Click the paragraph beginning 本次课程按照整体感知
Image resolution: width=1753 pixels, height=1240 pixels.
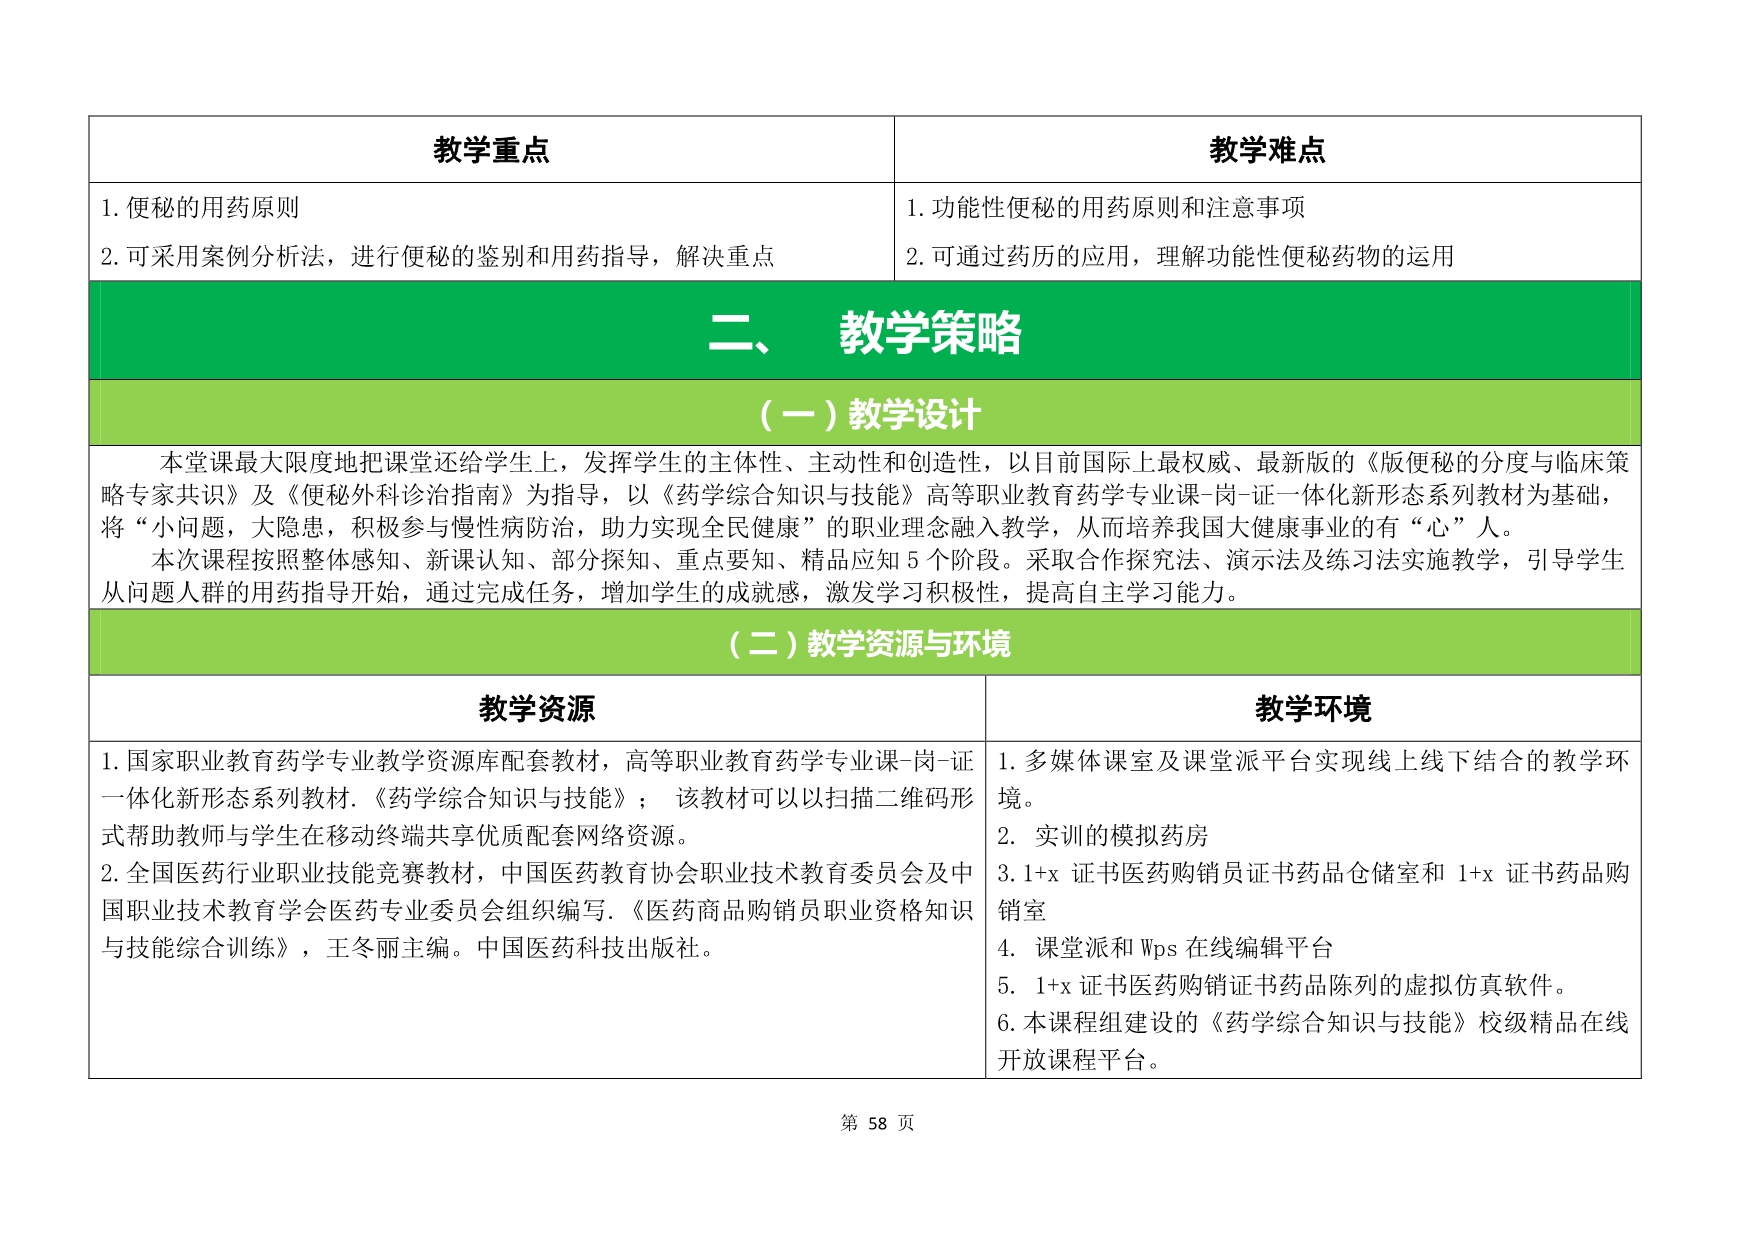[x=864, y=576]
